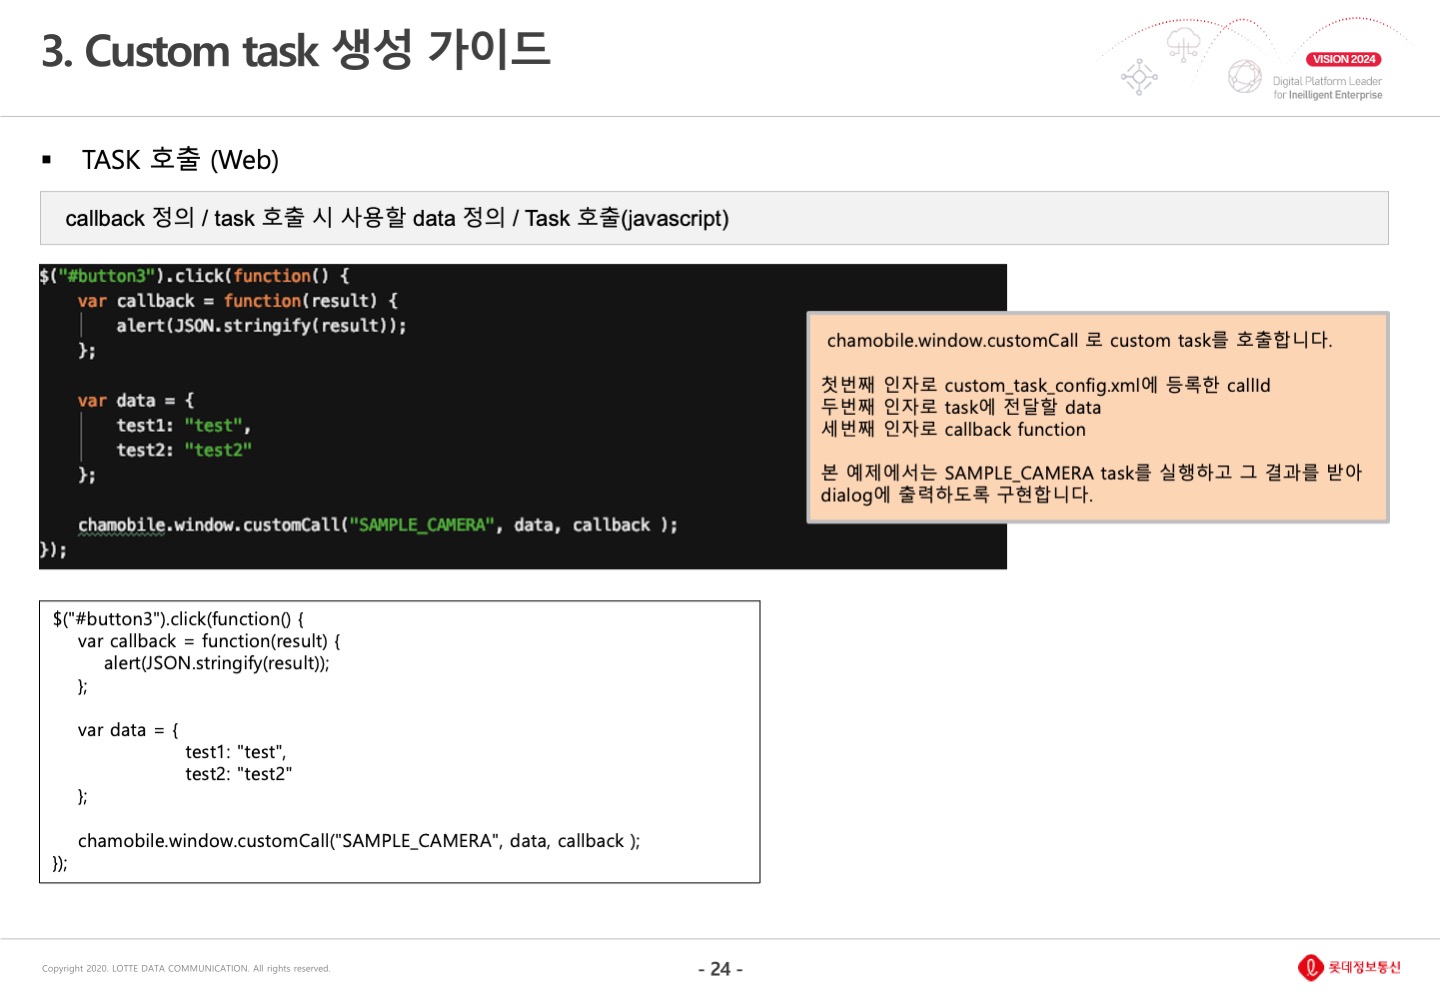This screenshot has height=997, width=1440.
Task: Click 'var callback = function(result) {' in white text box
Action: (209, 641)
